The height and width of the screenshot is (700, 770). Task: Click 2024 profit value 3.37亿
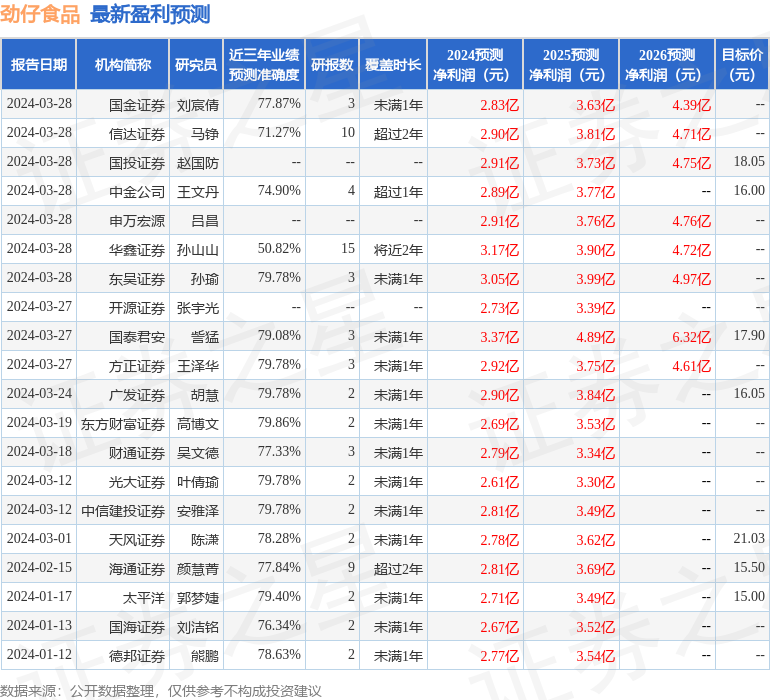[499, 337]
